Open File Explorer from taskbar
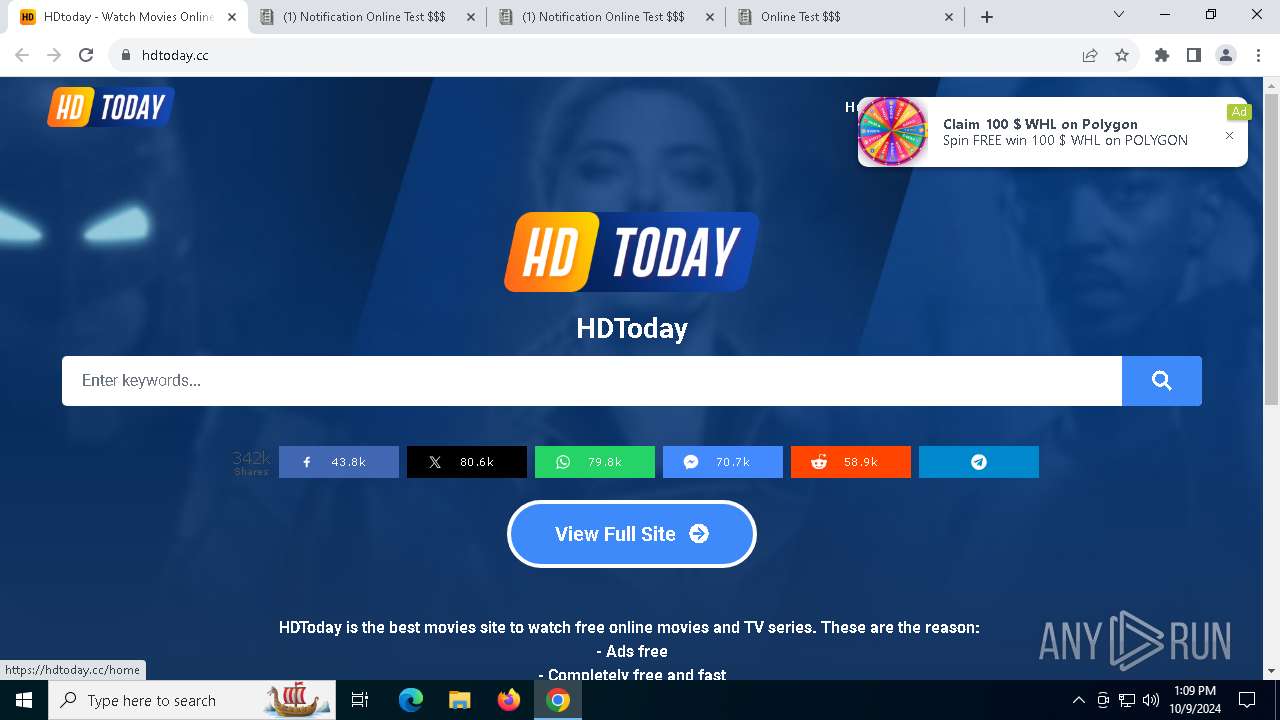Viewport: 1280px width, 720px height. (459, 700)
